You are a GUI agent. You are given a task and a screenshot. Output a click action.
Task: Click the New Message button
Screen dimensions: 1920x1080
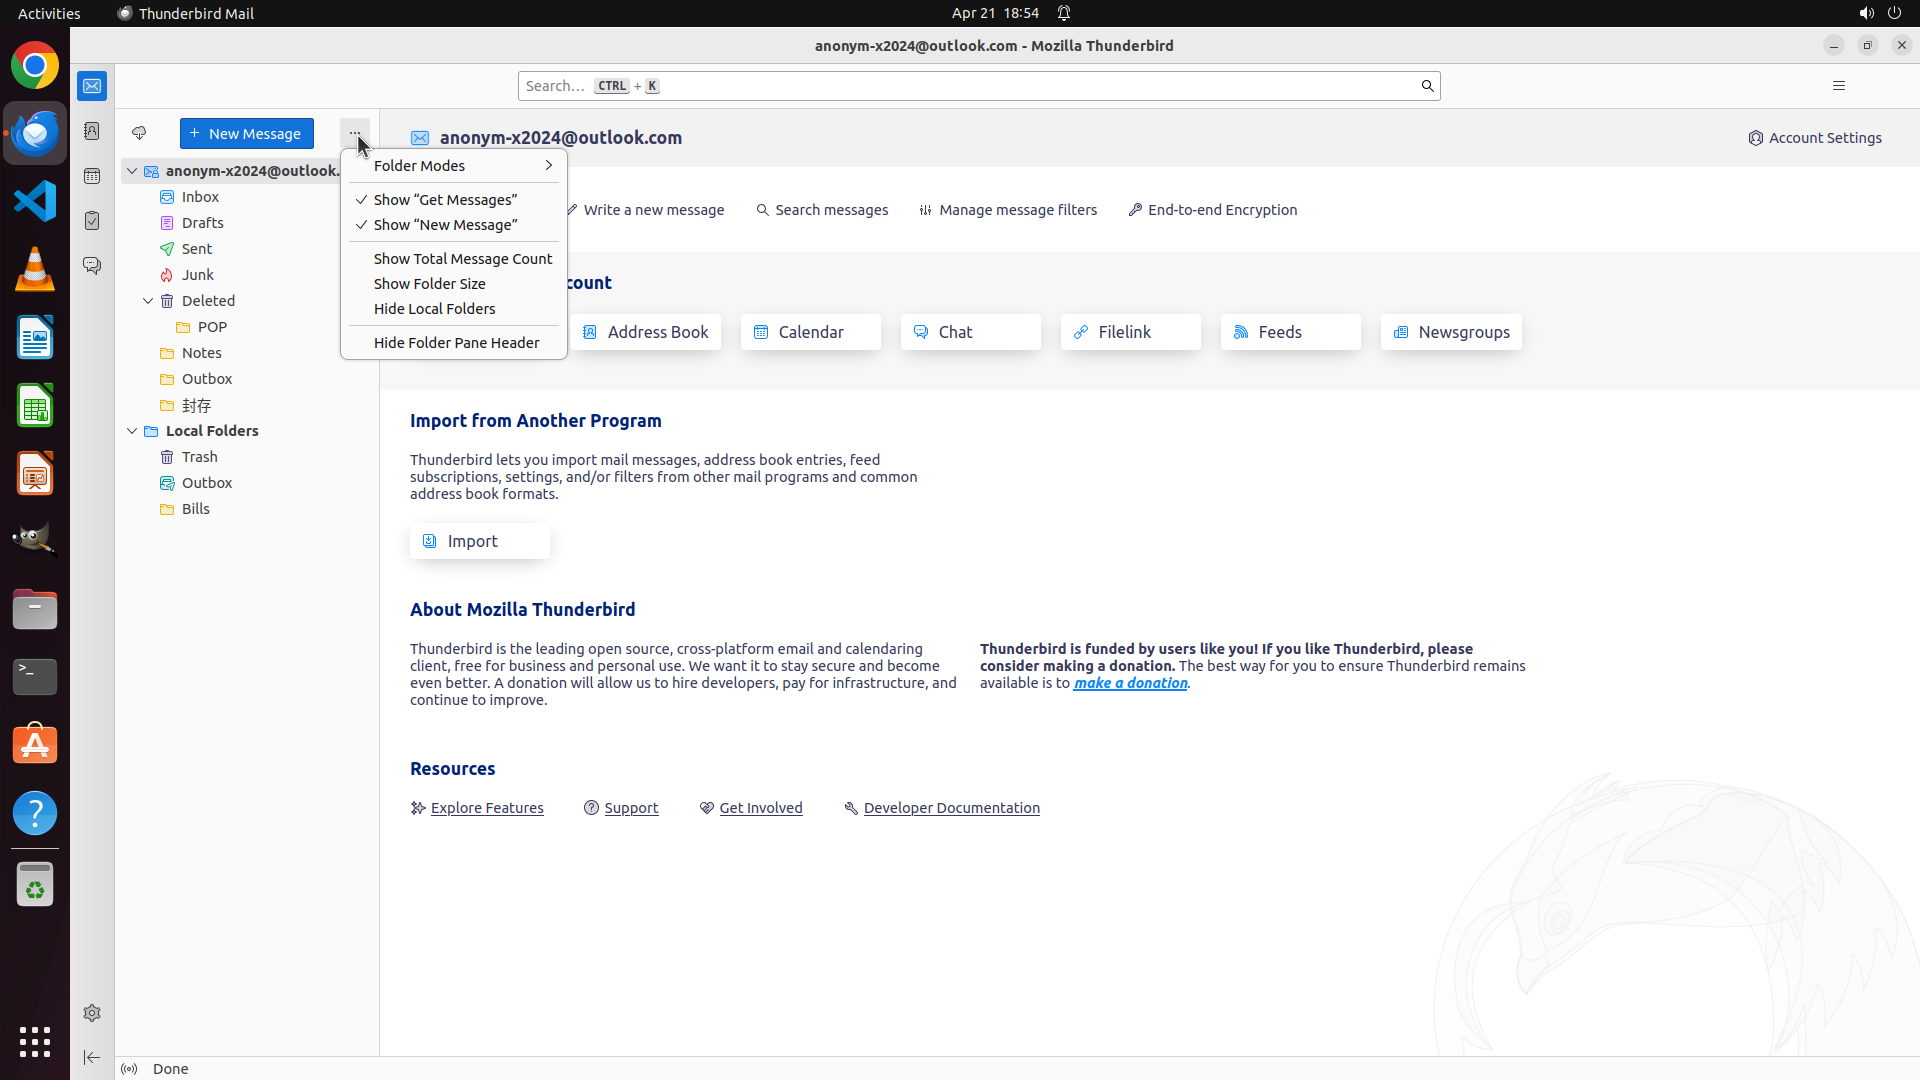point(246,134)
